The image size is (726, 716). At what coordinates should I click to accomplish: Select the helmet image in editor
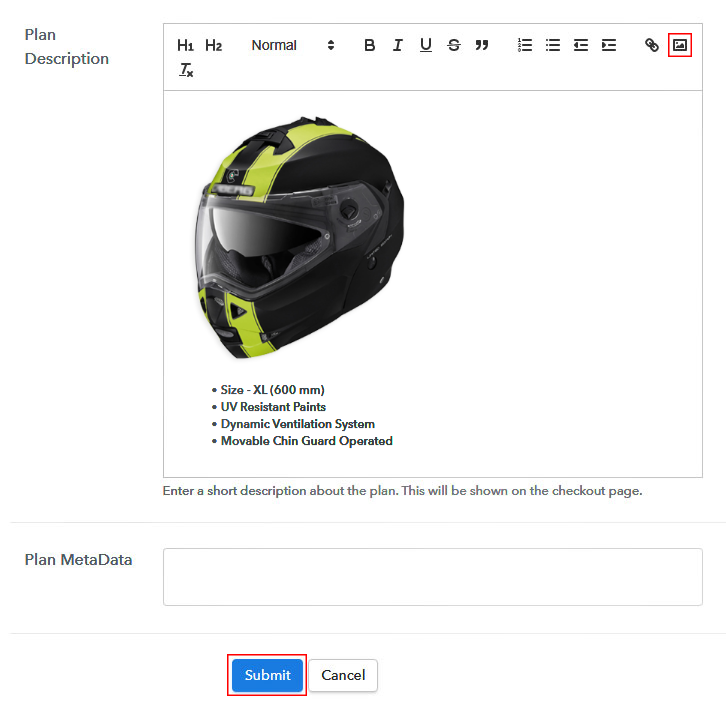(299, 238)
